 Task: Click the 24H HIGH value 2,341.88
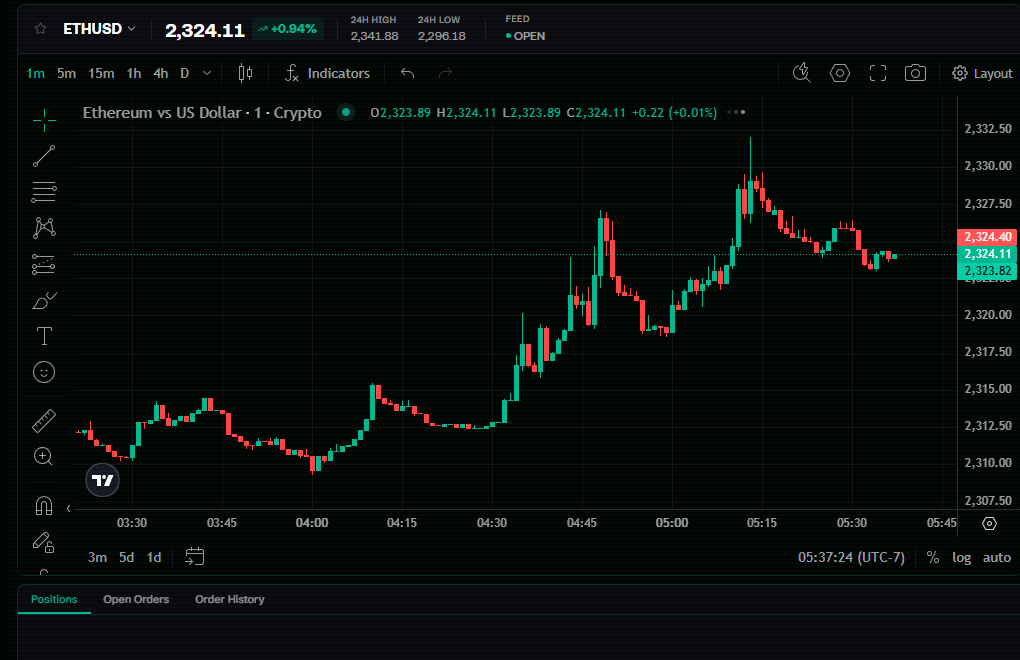coord(374,36)
